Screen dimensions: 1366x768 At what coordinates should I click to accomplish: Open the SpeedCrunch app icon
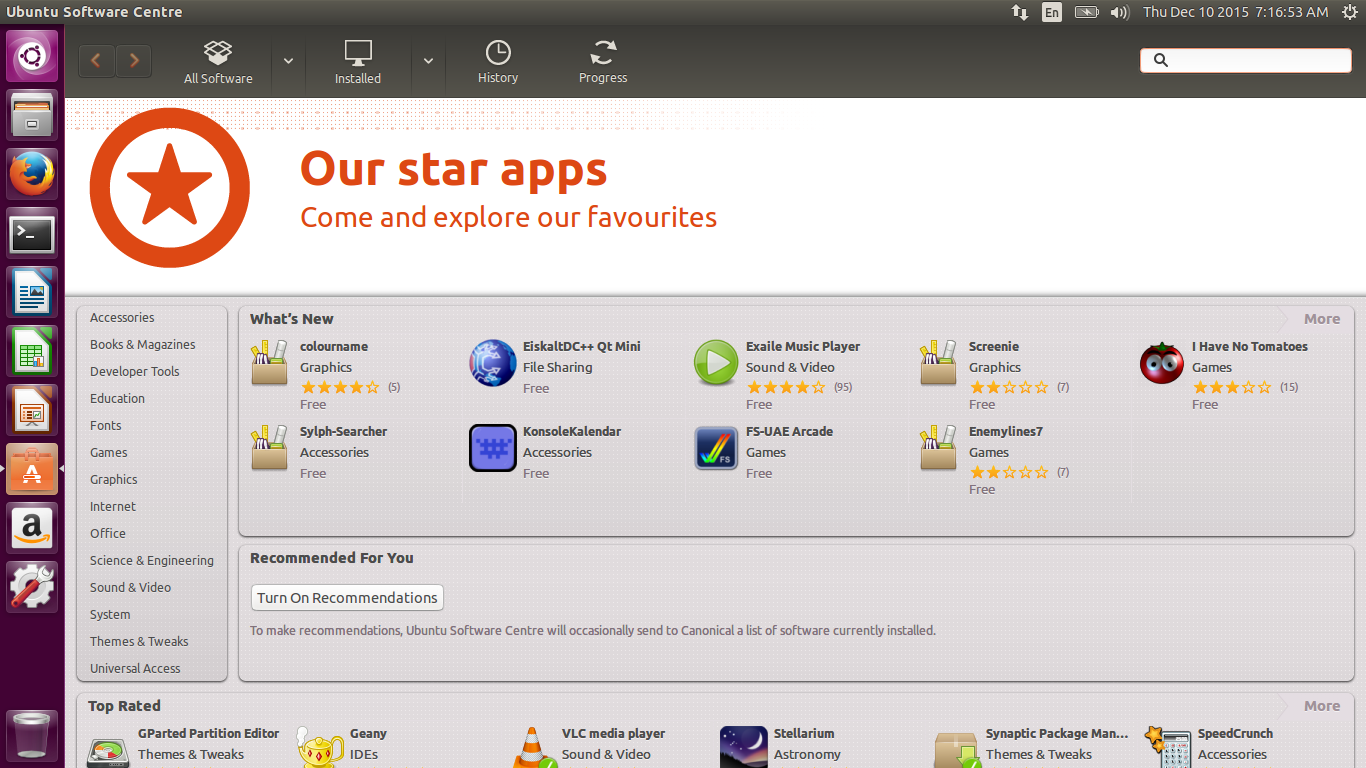1168,748
